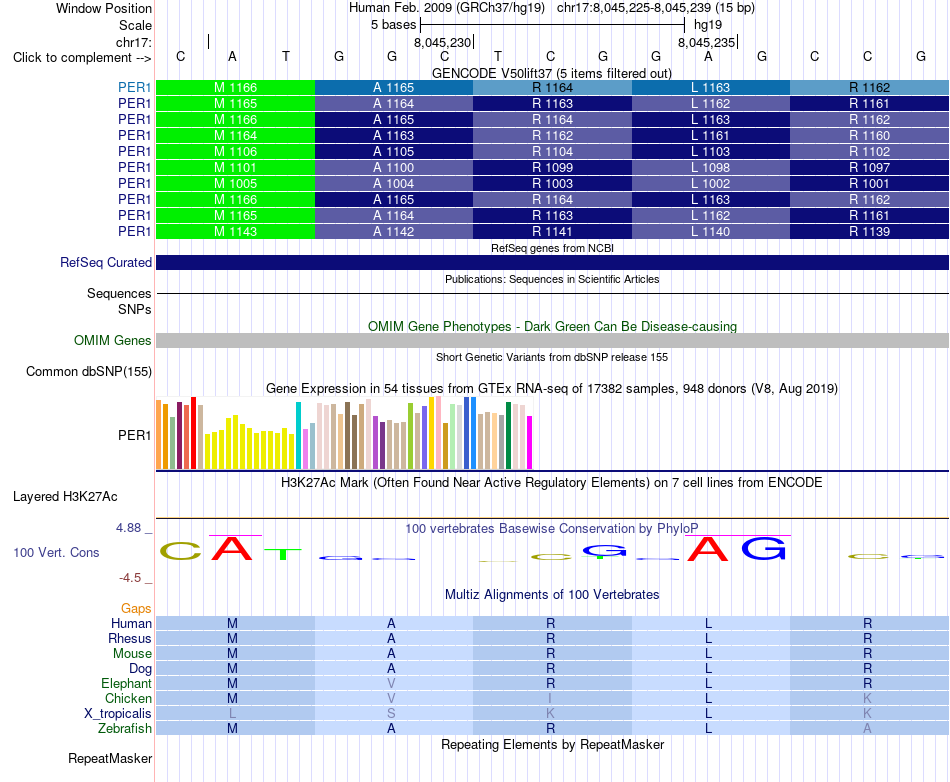Click the R 1099 codon cell
The image size is (950, 782).
tap(553, 167)
